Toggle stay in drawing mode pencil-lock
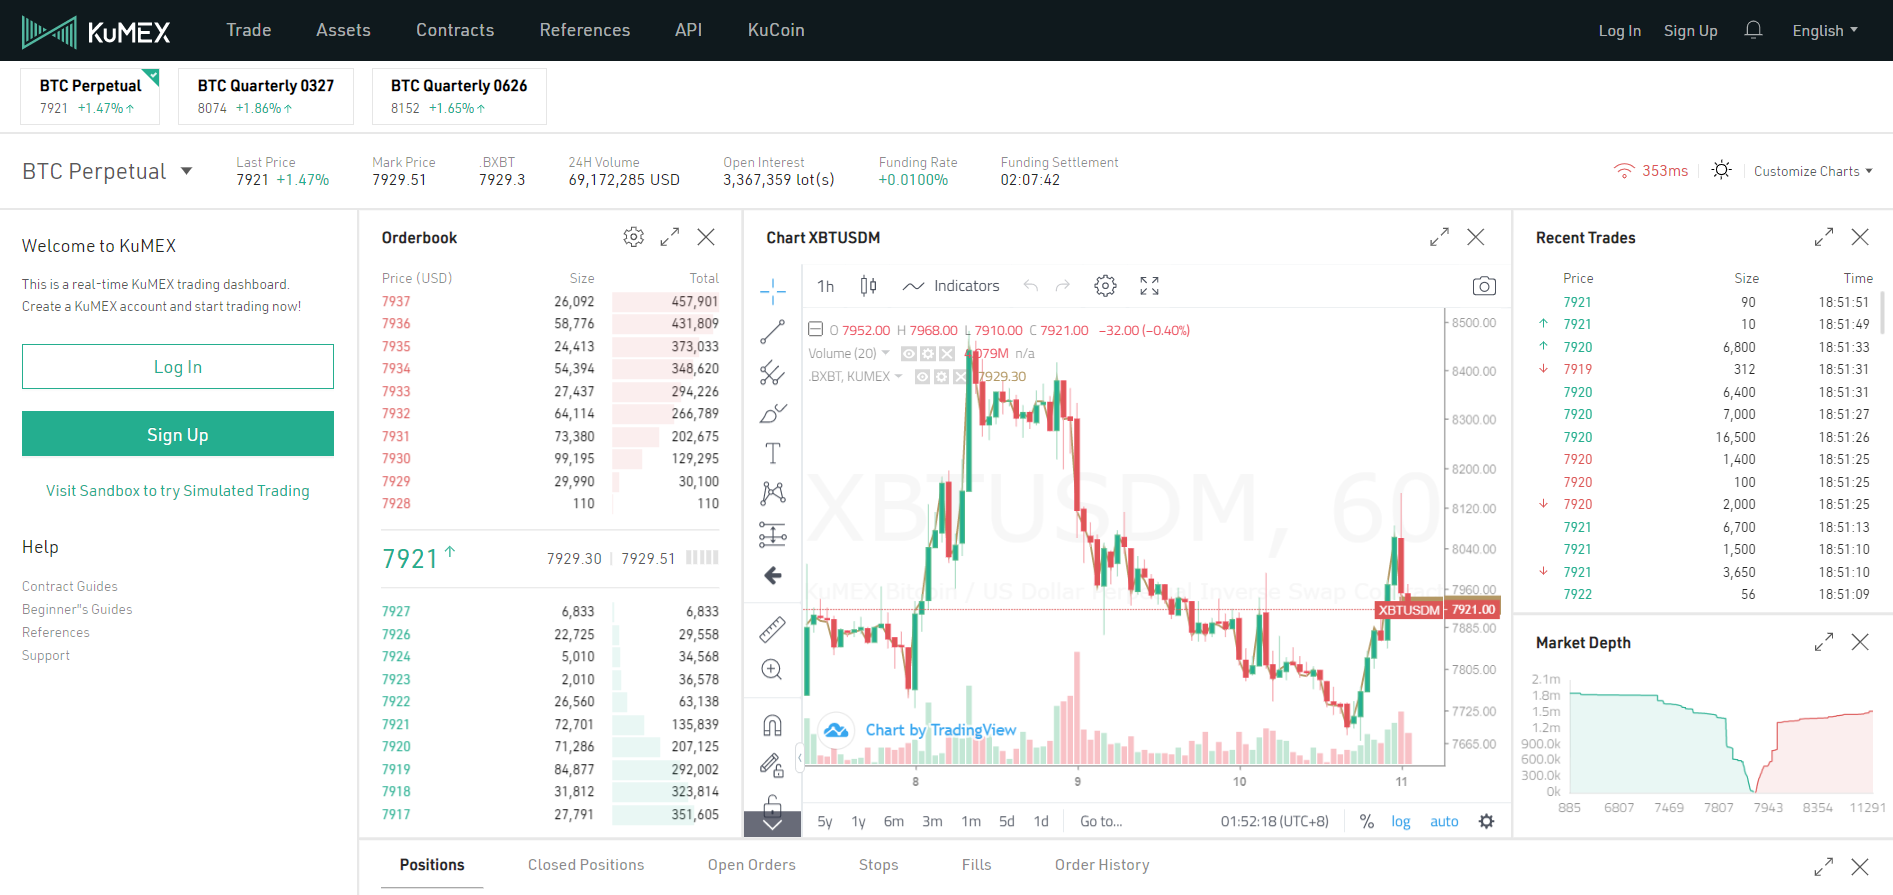1893x895 pixels. (772, 766)
